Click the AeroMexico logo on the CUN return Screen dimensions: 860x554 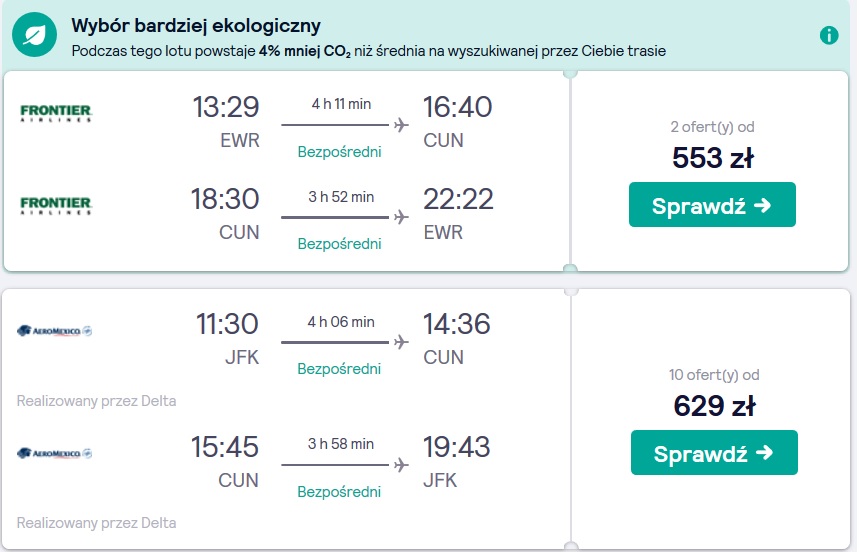coord(54,453)
